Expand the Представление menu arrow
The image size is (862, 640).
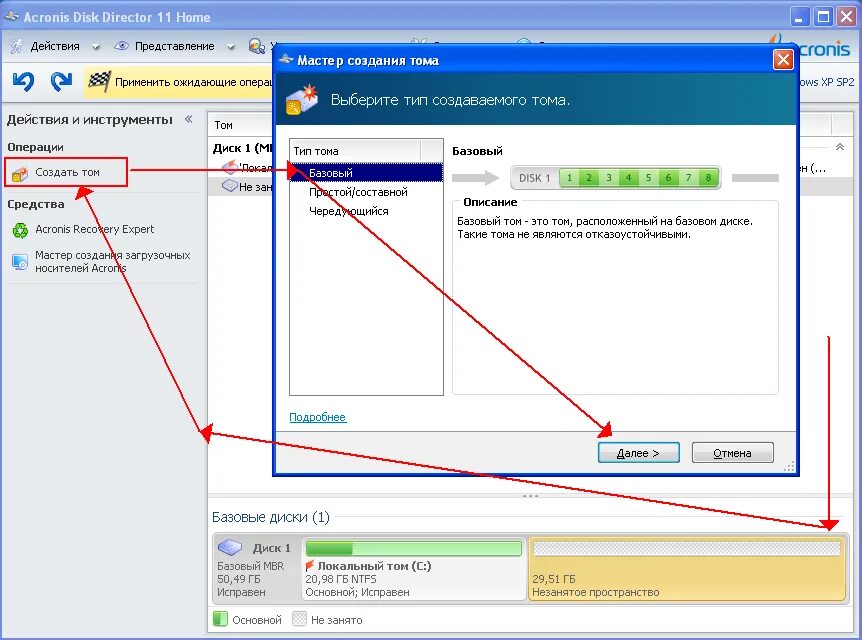click(x=230, y=47)
